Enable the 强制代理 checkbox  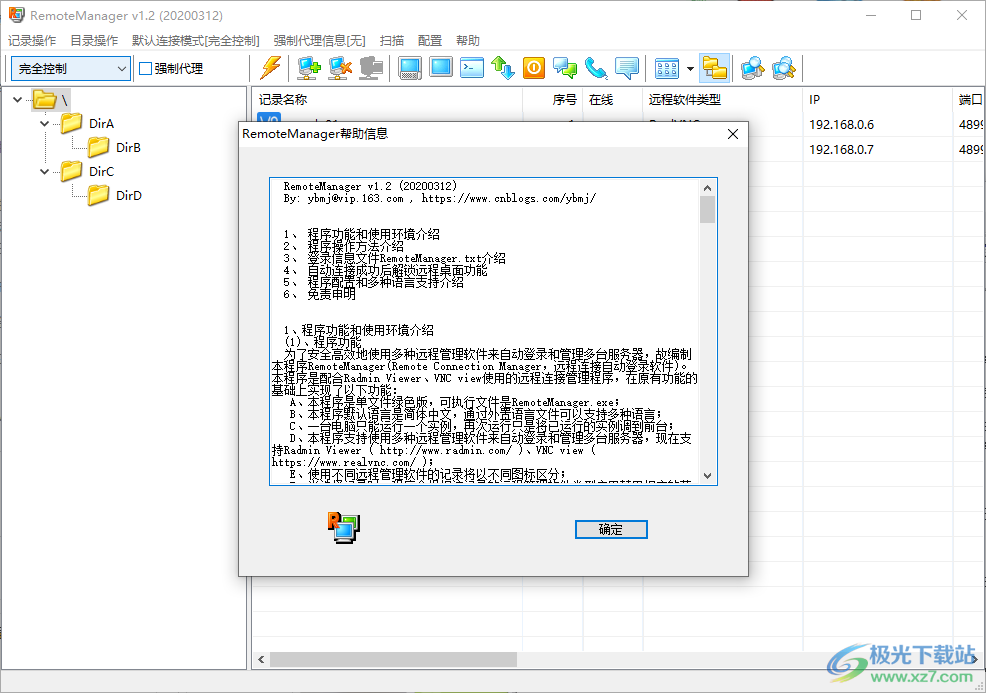point(145,69)
